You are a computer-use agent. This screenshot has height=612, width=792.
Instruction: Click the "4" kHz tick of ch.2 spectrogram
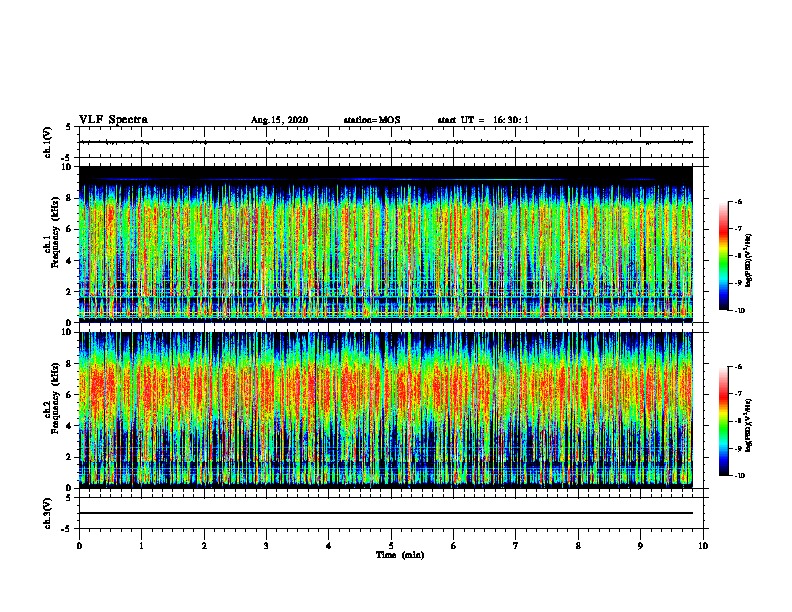coord(69,426)
